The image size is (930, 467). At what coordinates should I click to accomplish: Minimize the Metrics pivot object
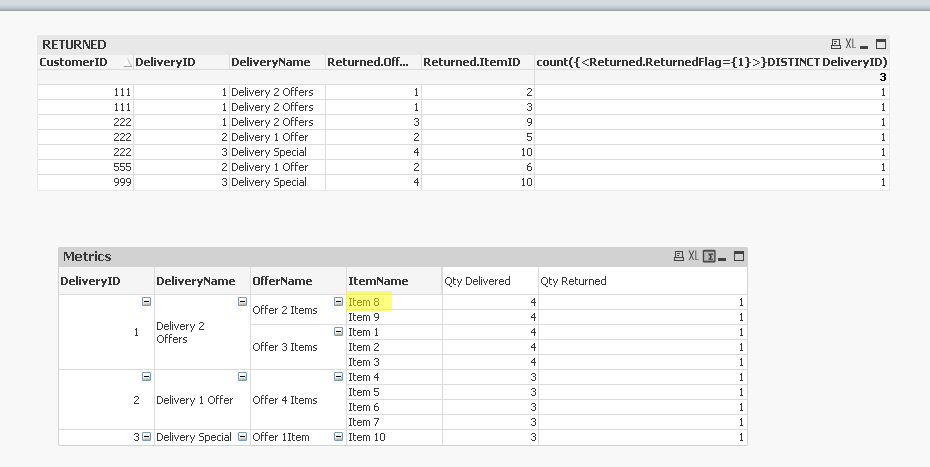[722, 257]
